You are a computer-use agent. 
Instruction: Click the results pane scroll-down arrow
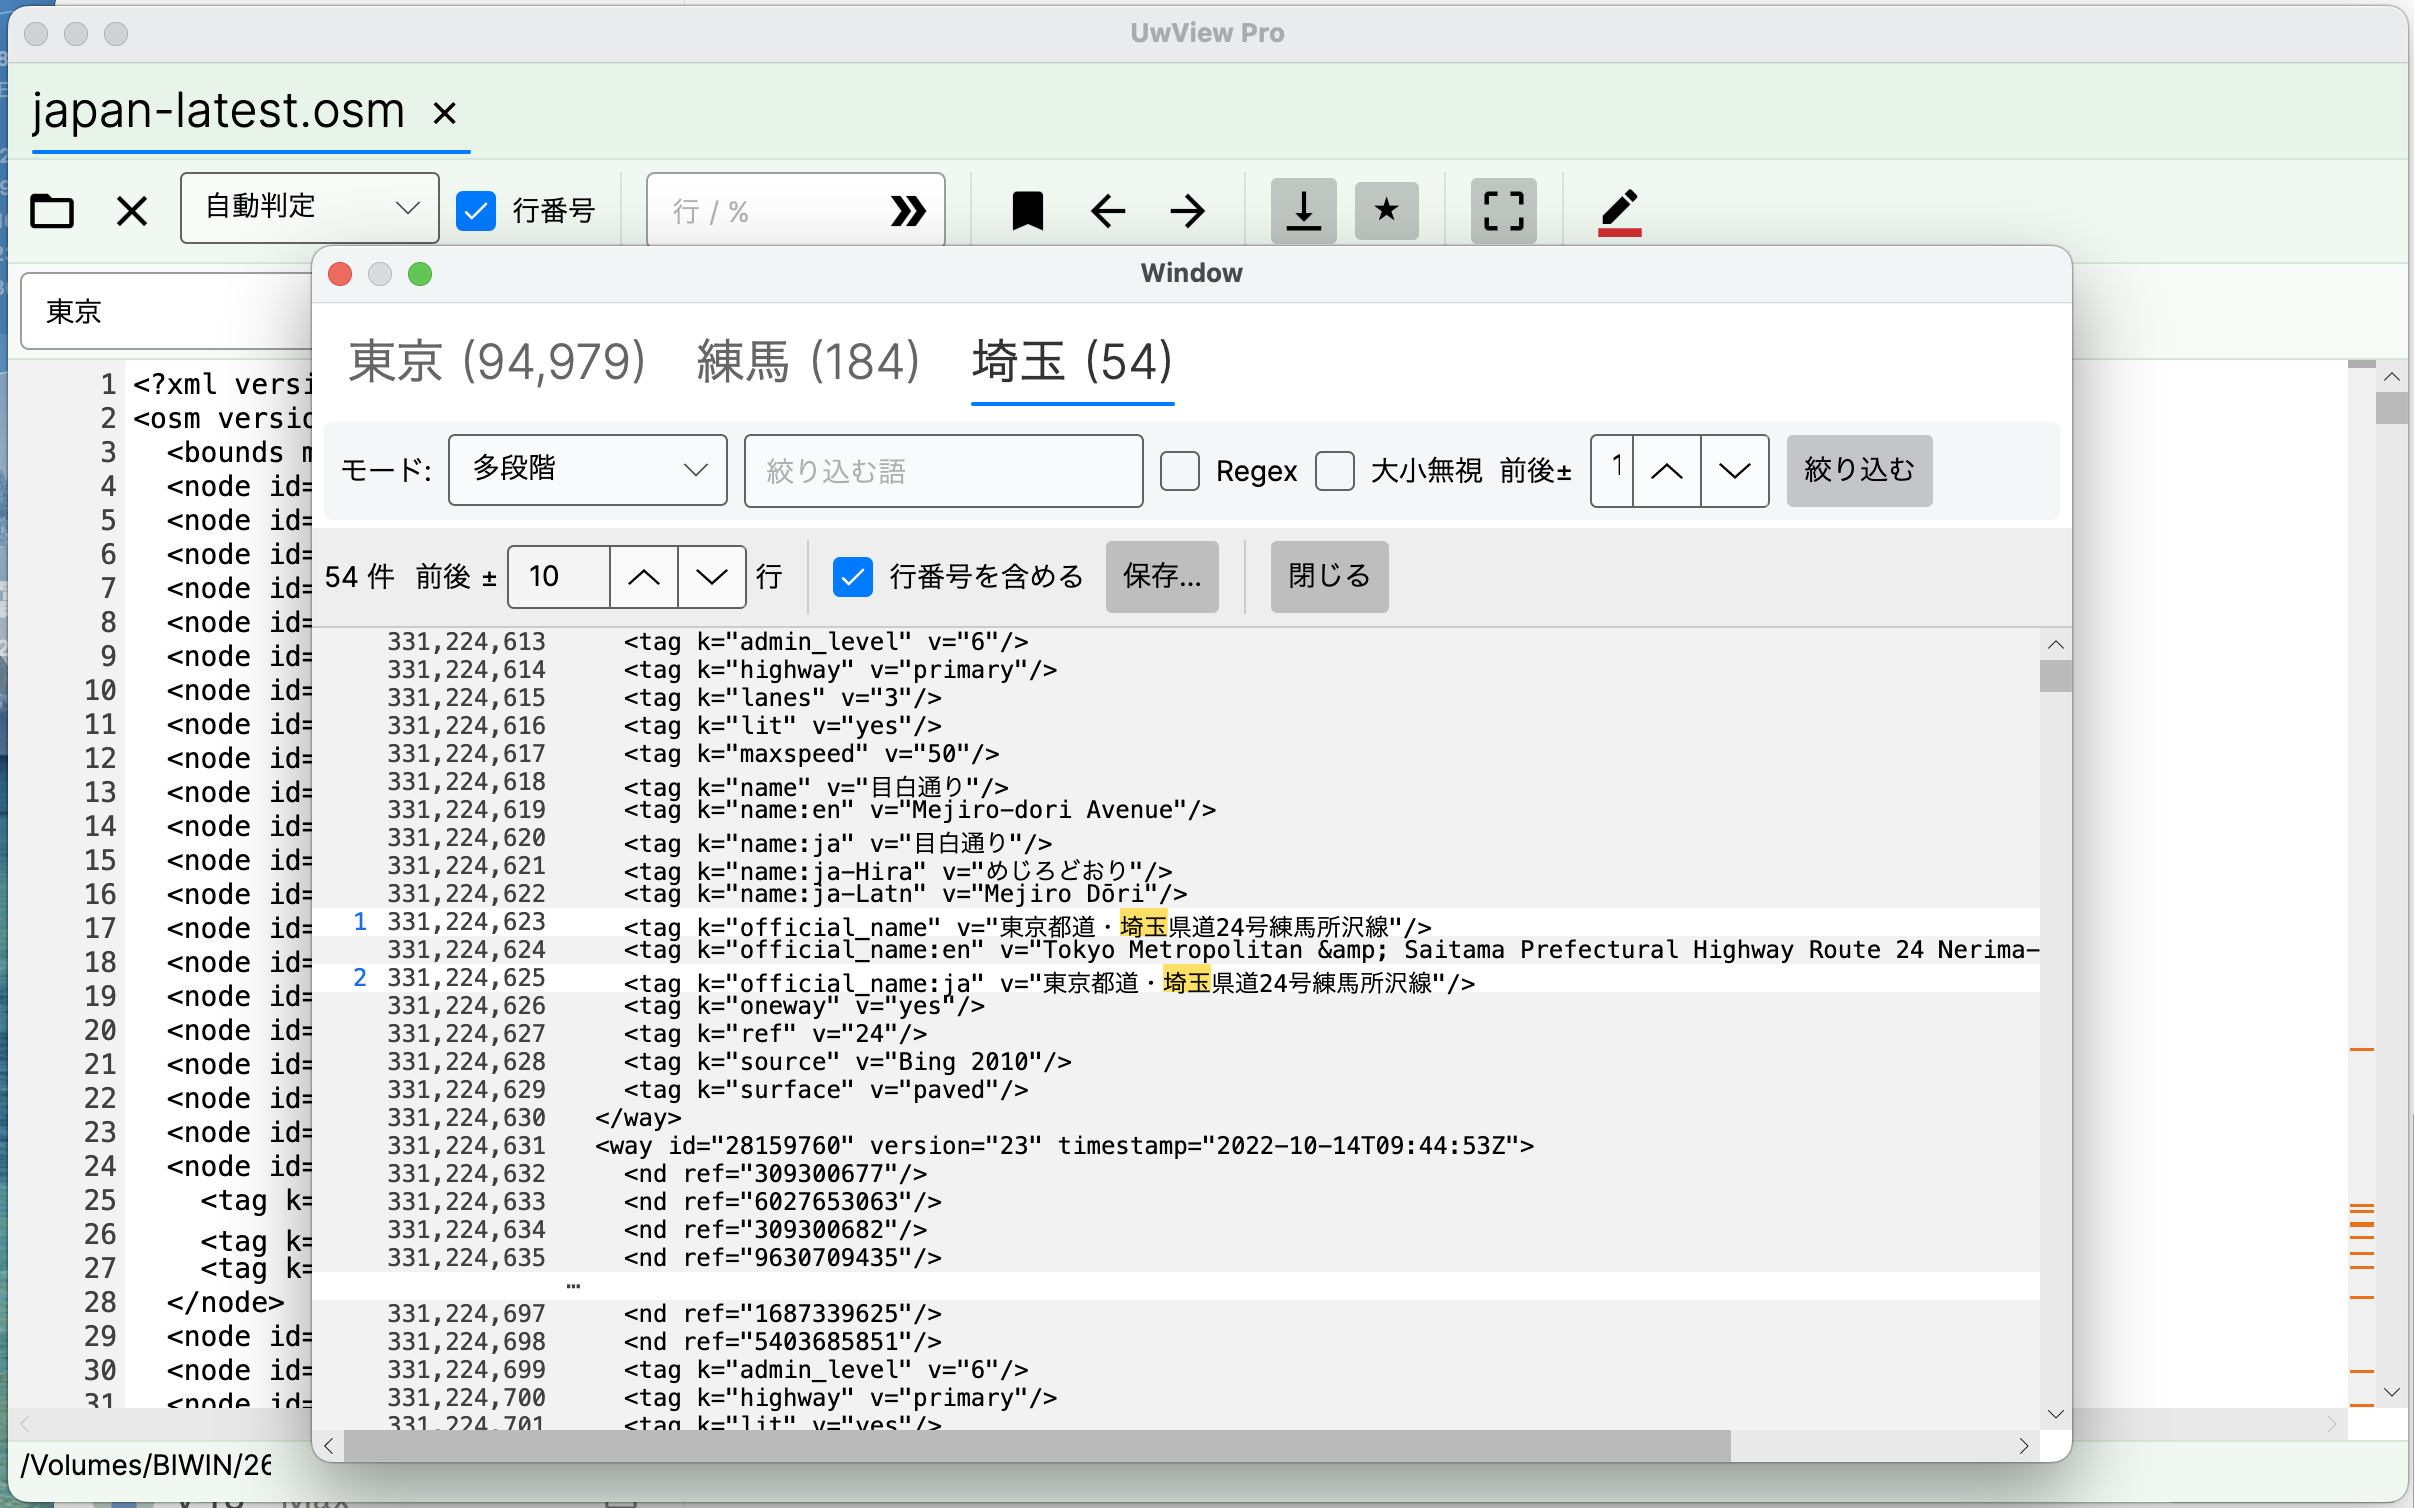pyautogui.click(x=2056, y=1414)
